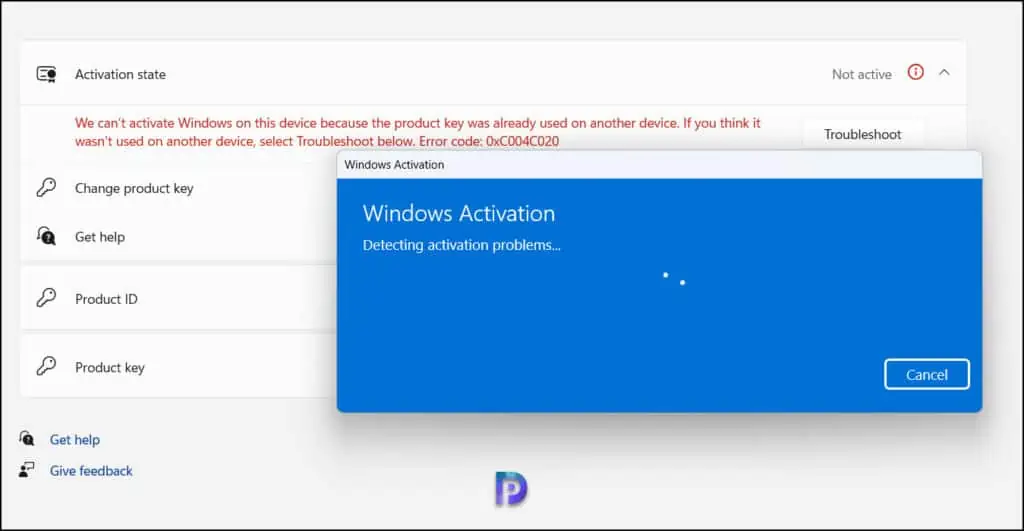Open the Get help link at bottom
This screenshot has width=1024, height=531.
point(75,440)
